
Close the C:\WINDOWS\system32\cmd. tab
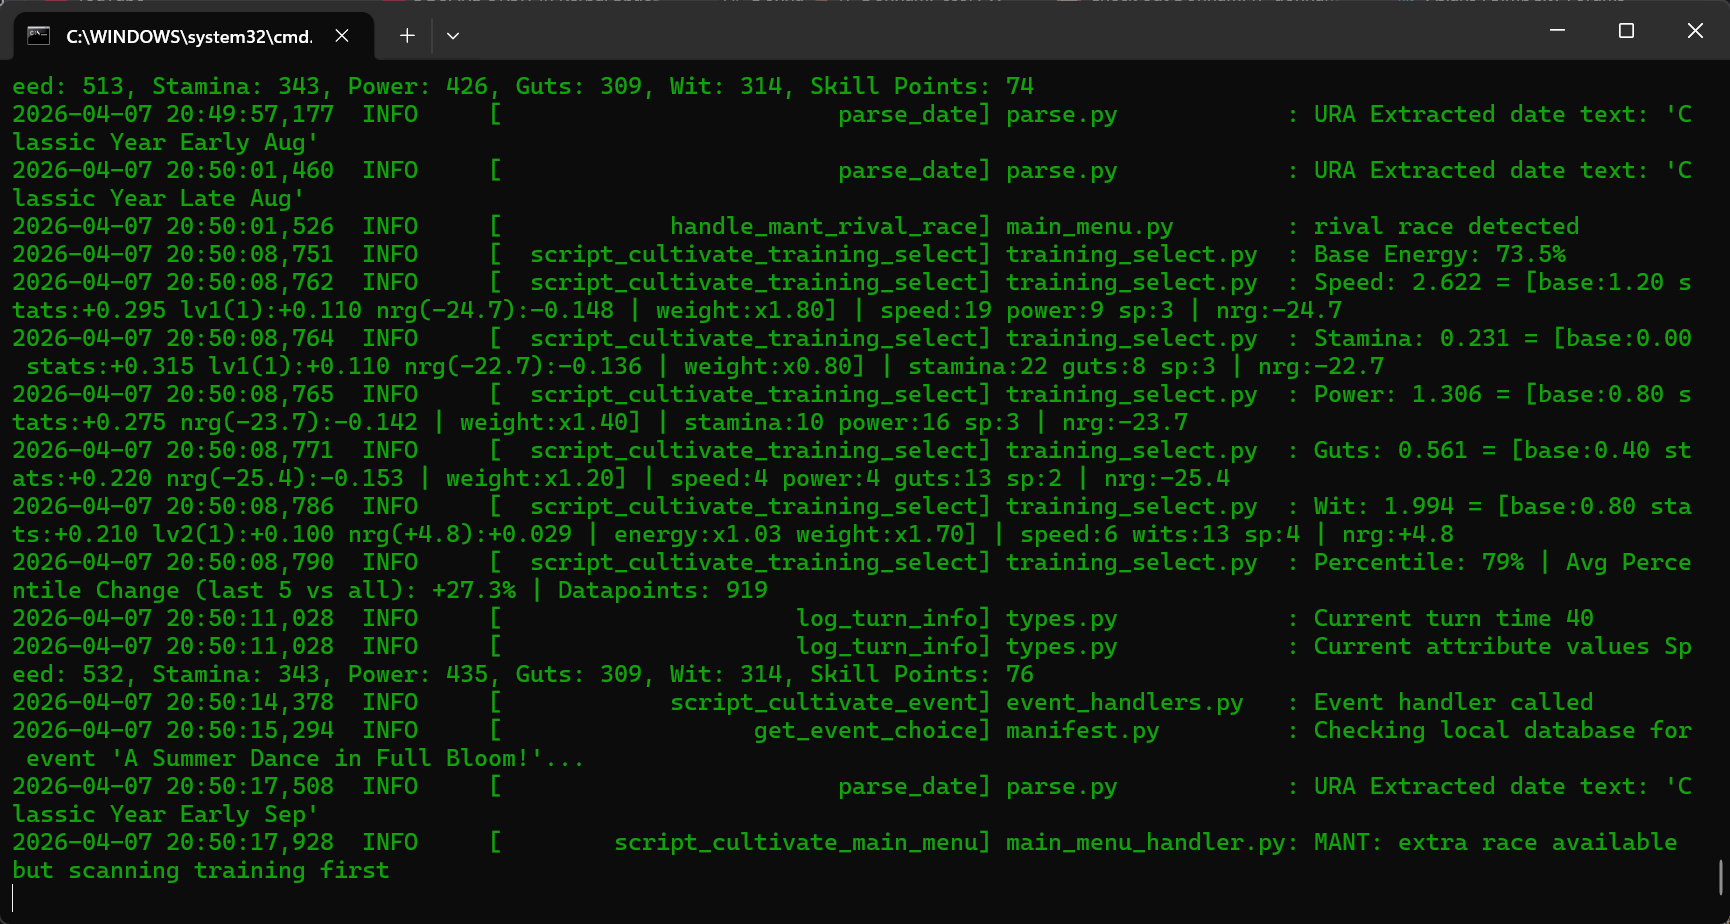[342, 36]
